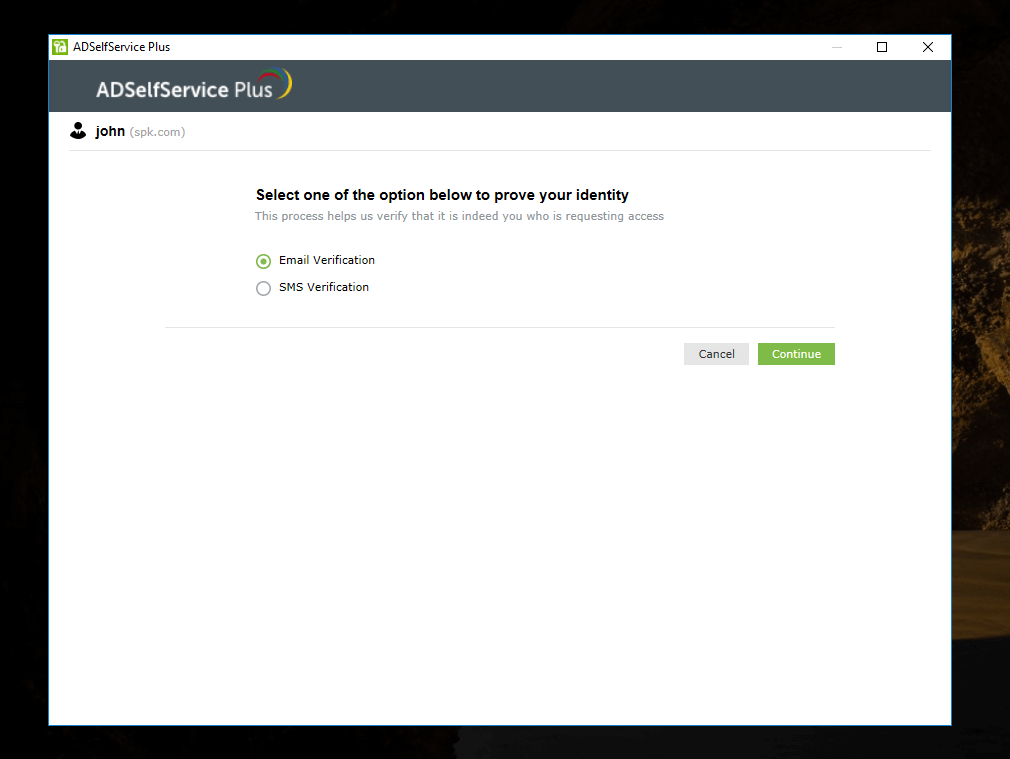This screenshot has width=1010, height=759.
Task: Click the 'SMS Verification' label text
Action: [323, 287]
